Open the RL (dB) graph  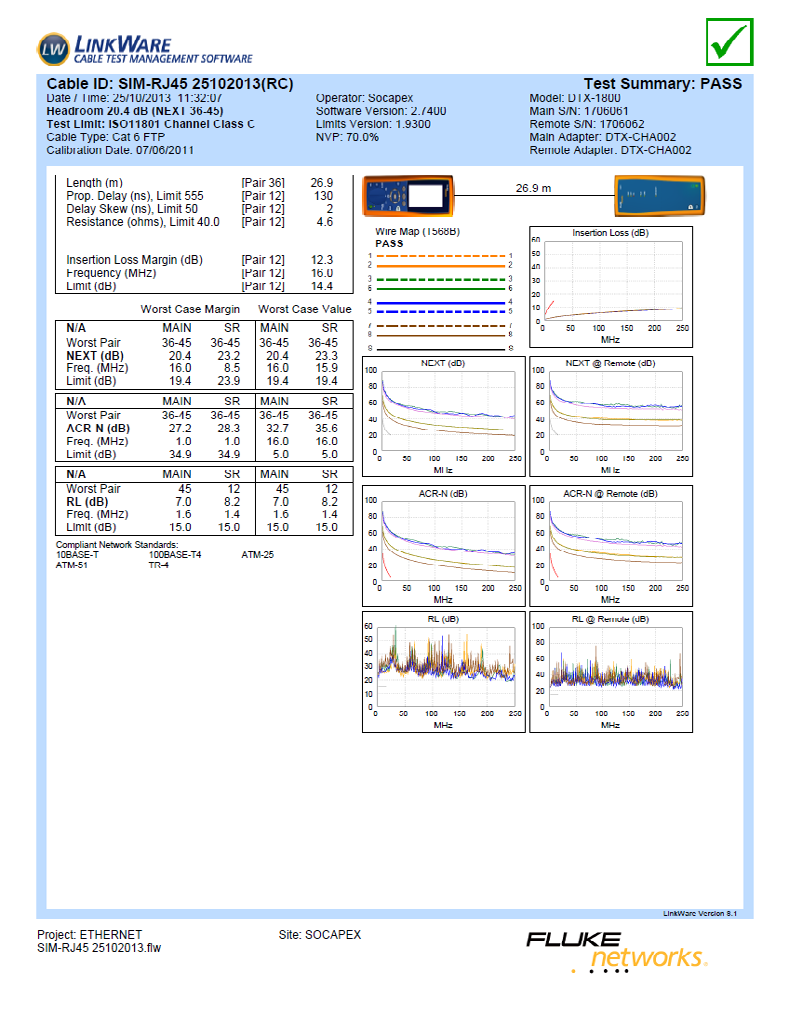443,671
